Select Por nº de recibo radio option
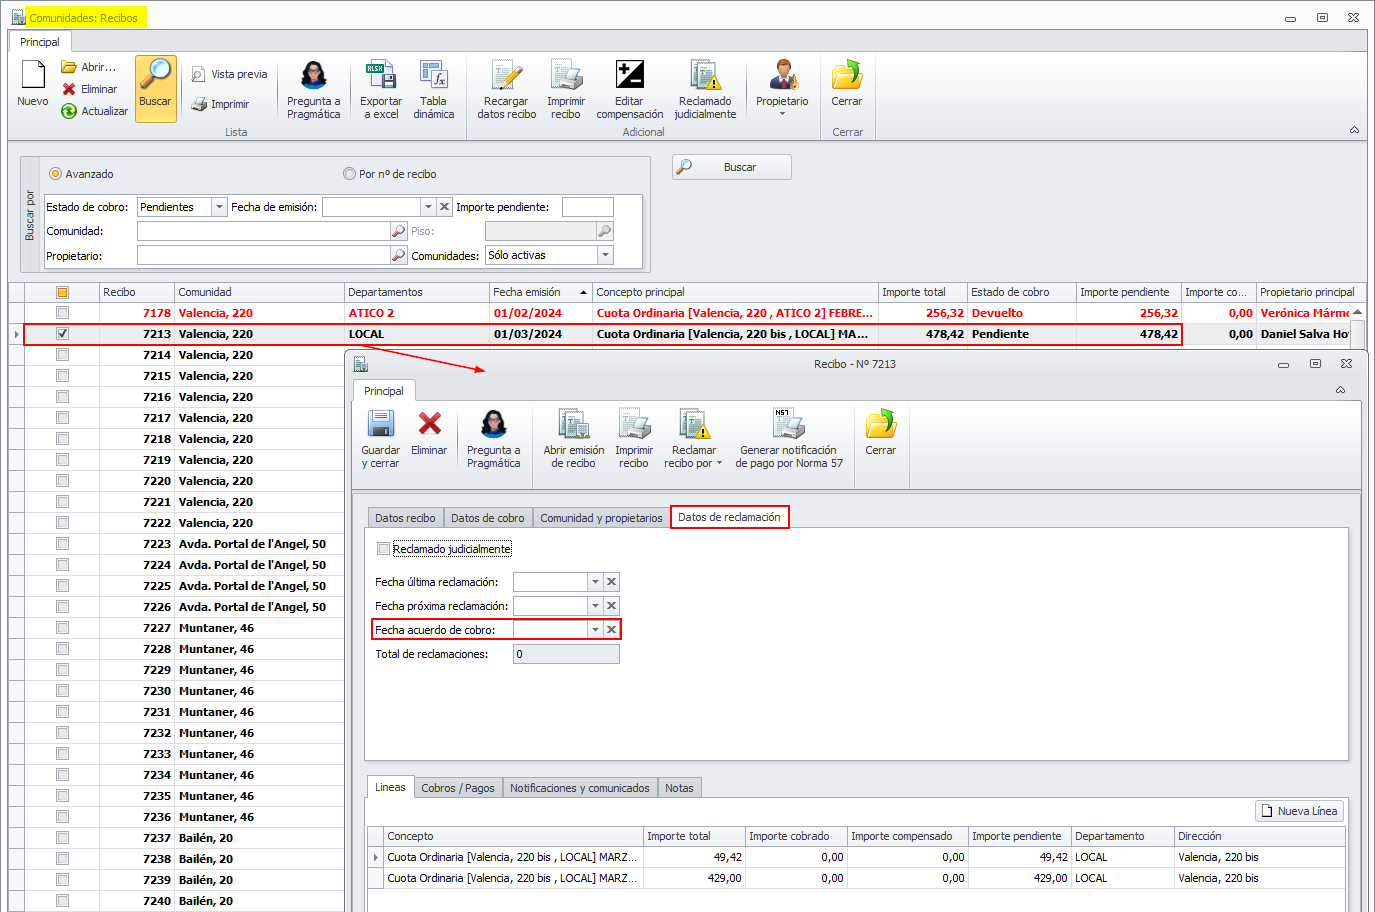Viewport: 1375px width, 912px height. pyautogui.click(x=349, y=174)
